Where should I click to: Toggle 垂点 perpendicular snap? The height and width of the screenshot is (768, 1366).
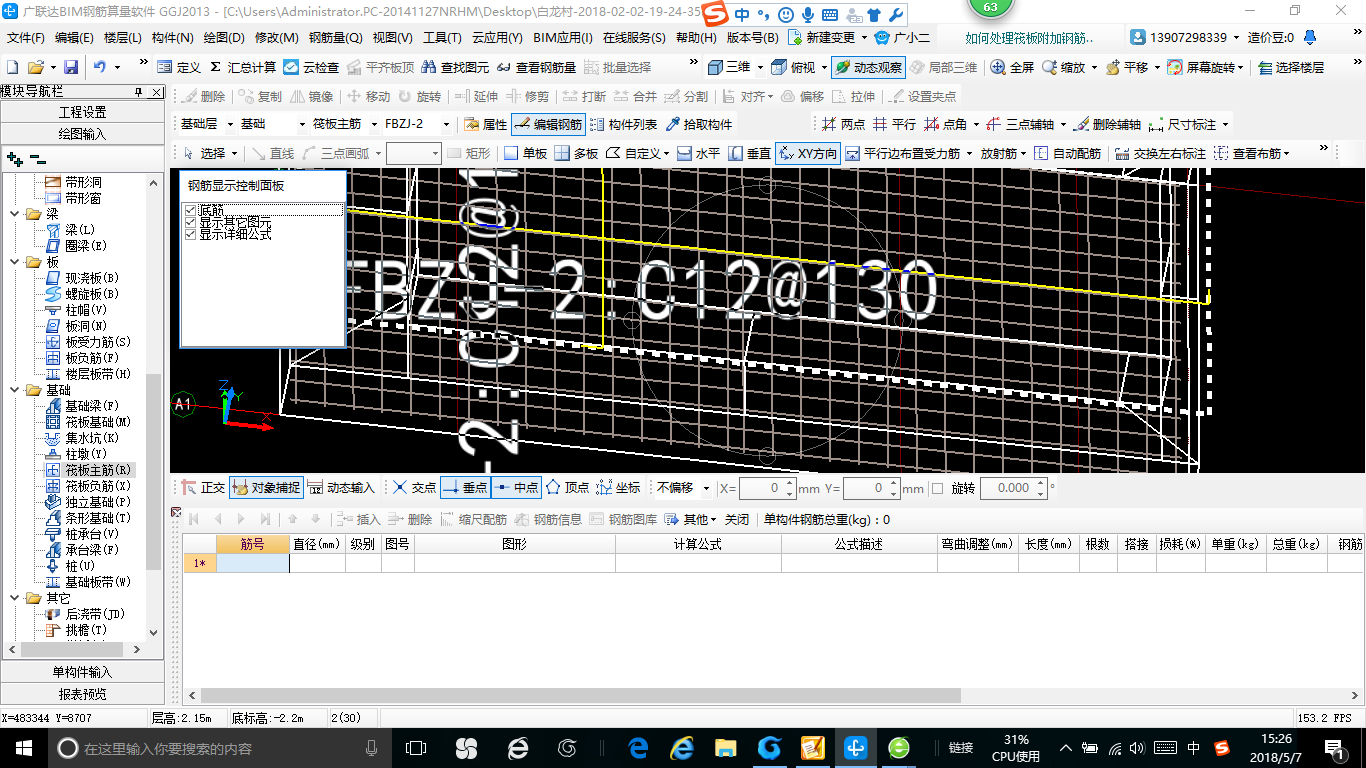(465, 488)
